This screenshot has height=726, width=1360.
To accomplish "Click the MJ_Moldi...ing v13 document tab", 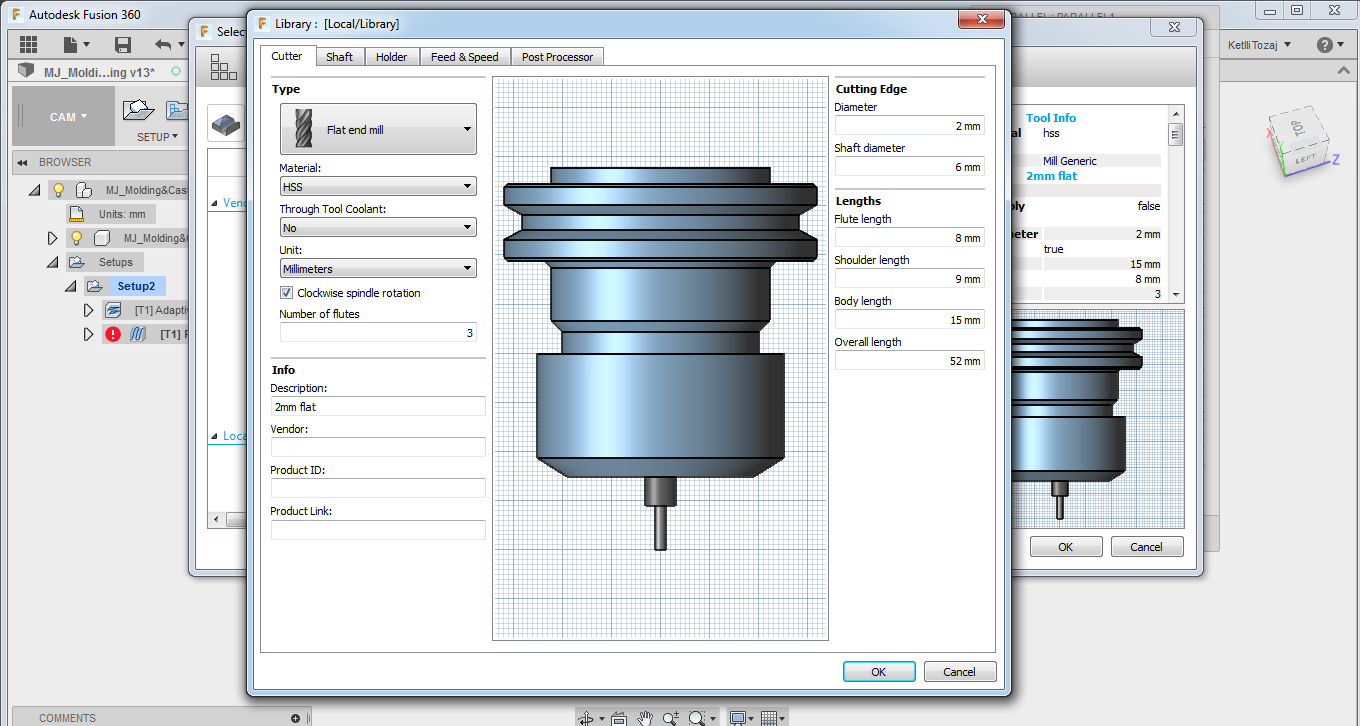I will 99,72.
